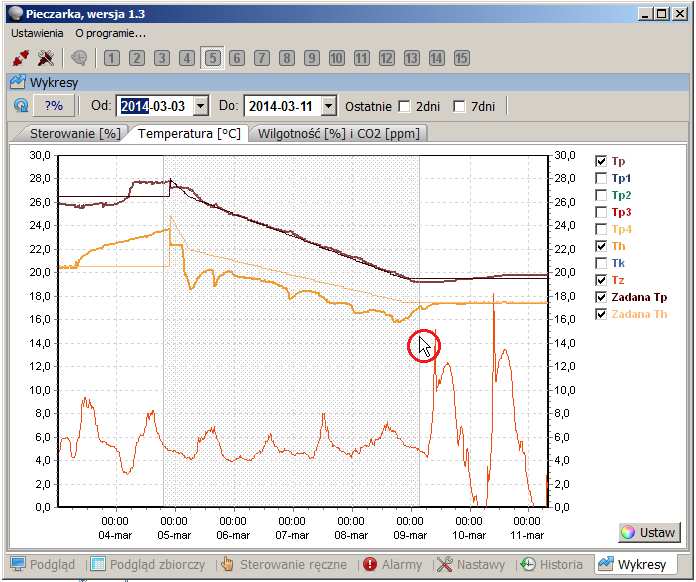Click the connect plug icon
696x582 pixels.
20,58
